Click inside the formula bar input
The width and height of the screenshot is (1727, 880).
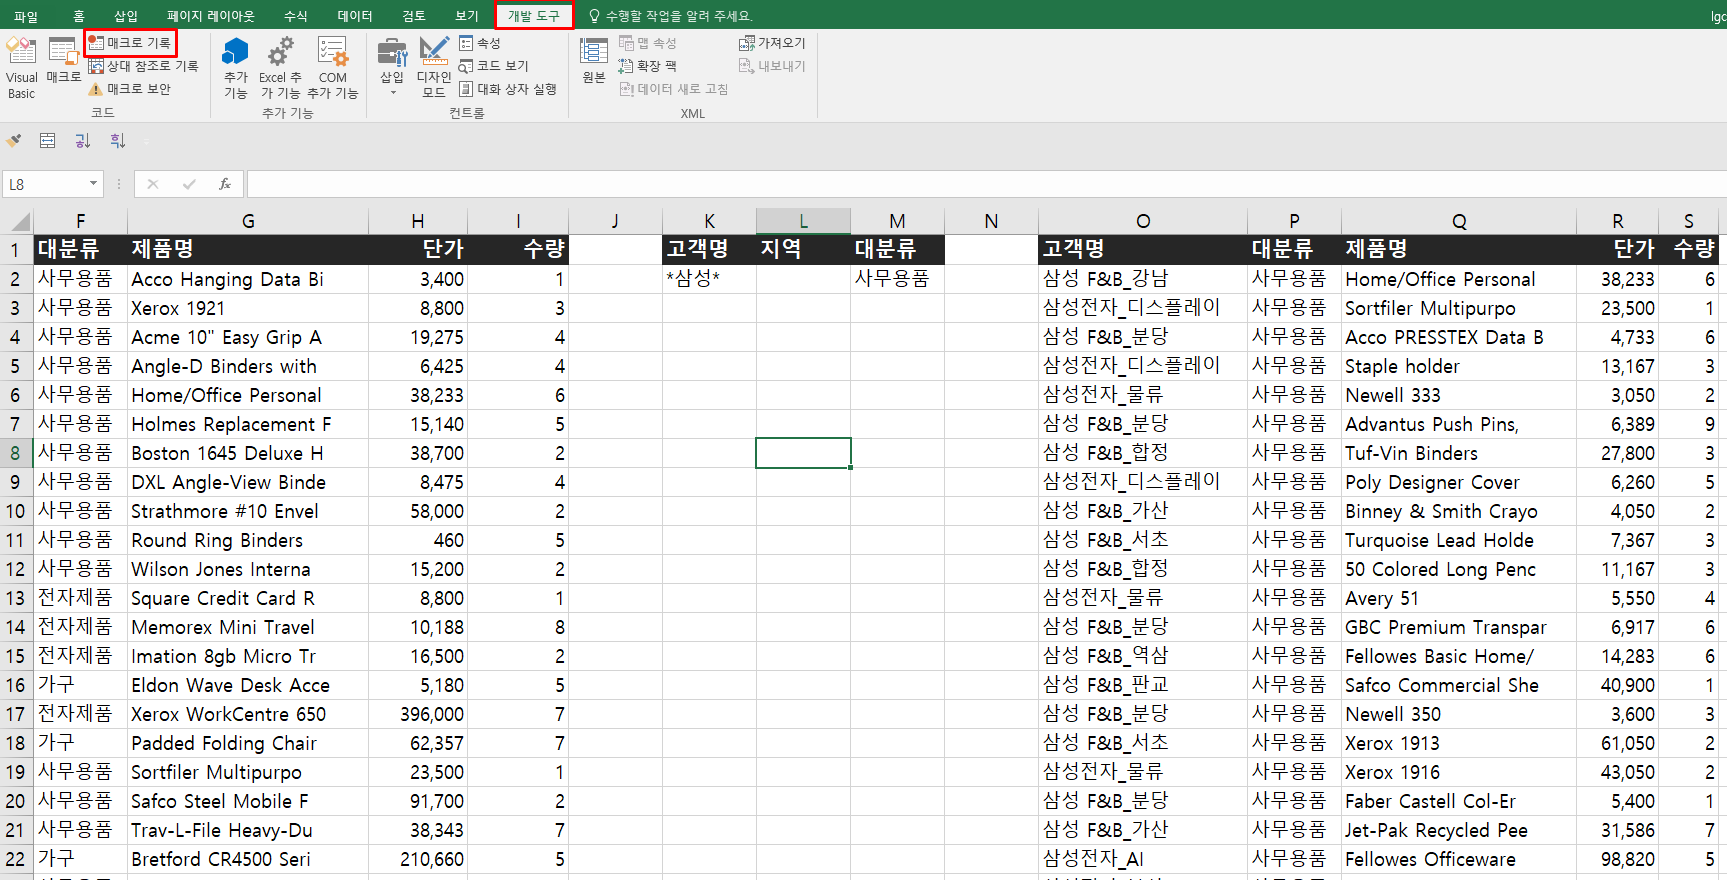pyautogui.click(x=986, y=184)
